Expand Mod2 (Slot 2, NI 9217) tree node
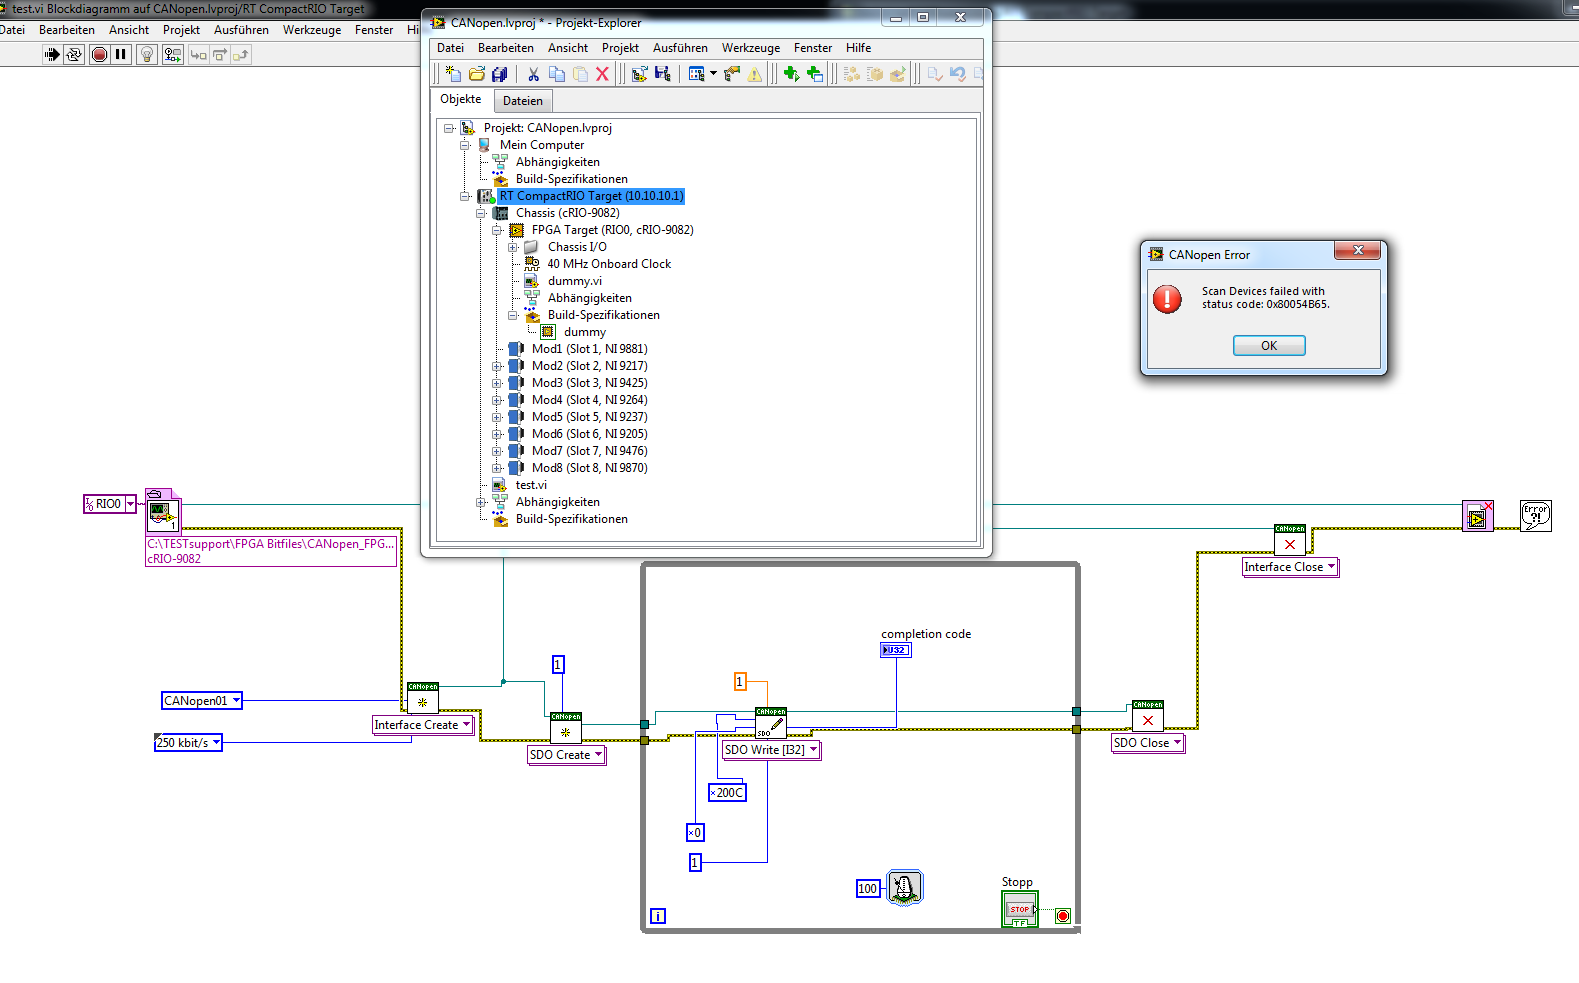1579x983 pixels. pyautogui.click(x=497, y=366)
